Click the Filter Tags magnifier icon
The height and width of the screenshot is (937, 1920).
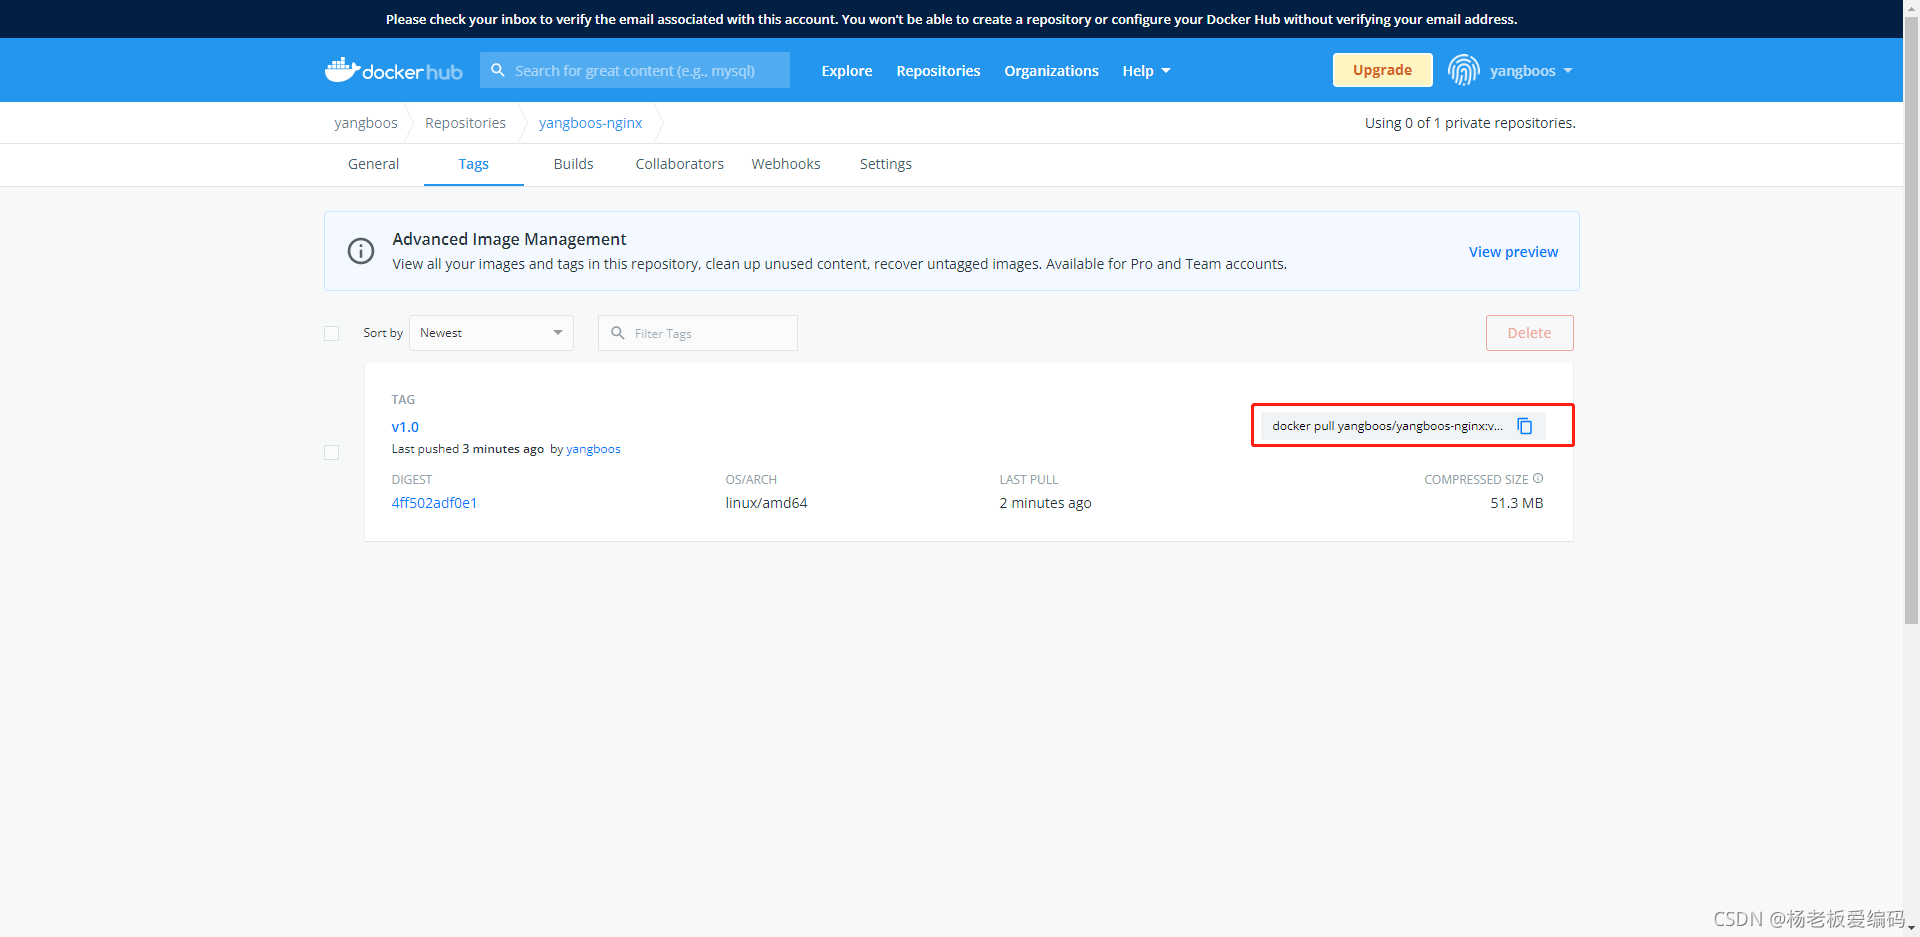[618, 333]
